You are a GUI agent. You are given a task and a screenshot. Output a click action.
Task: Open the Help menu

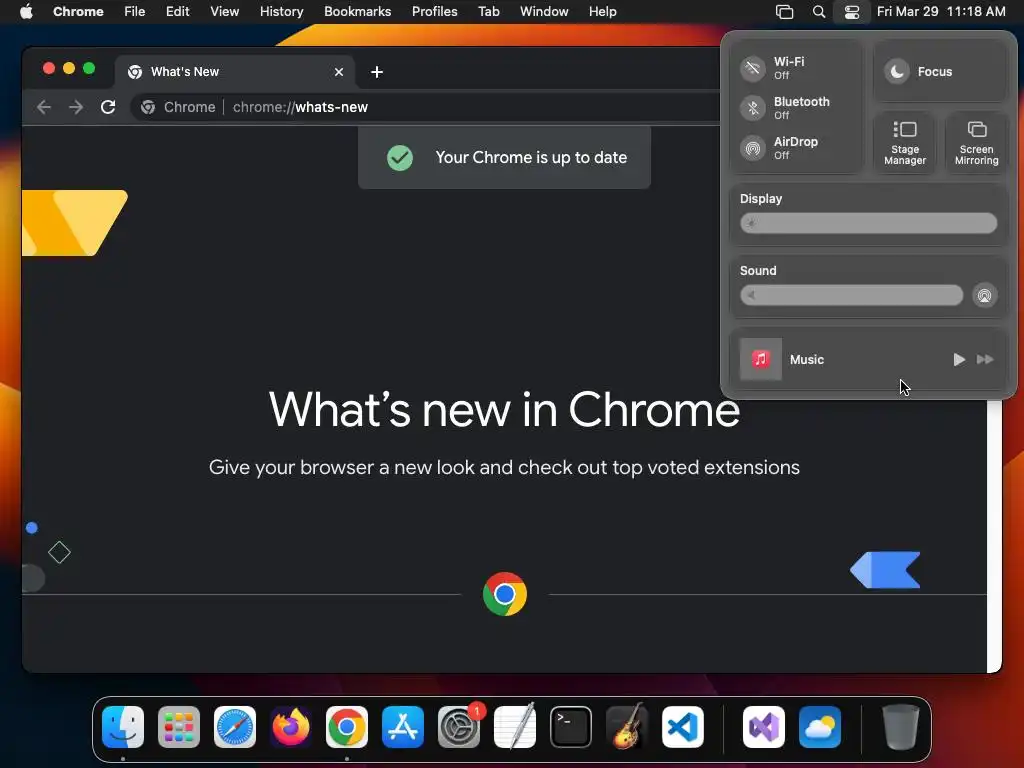coord(602,12)
